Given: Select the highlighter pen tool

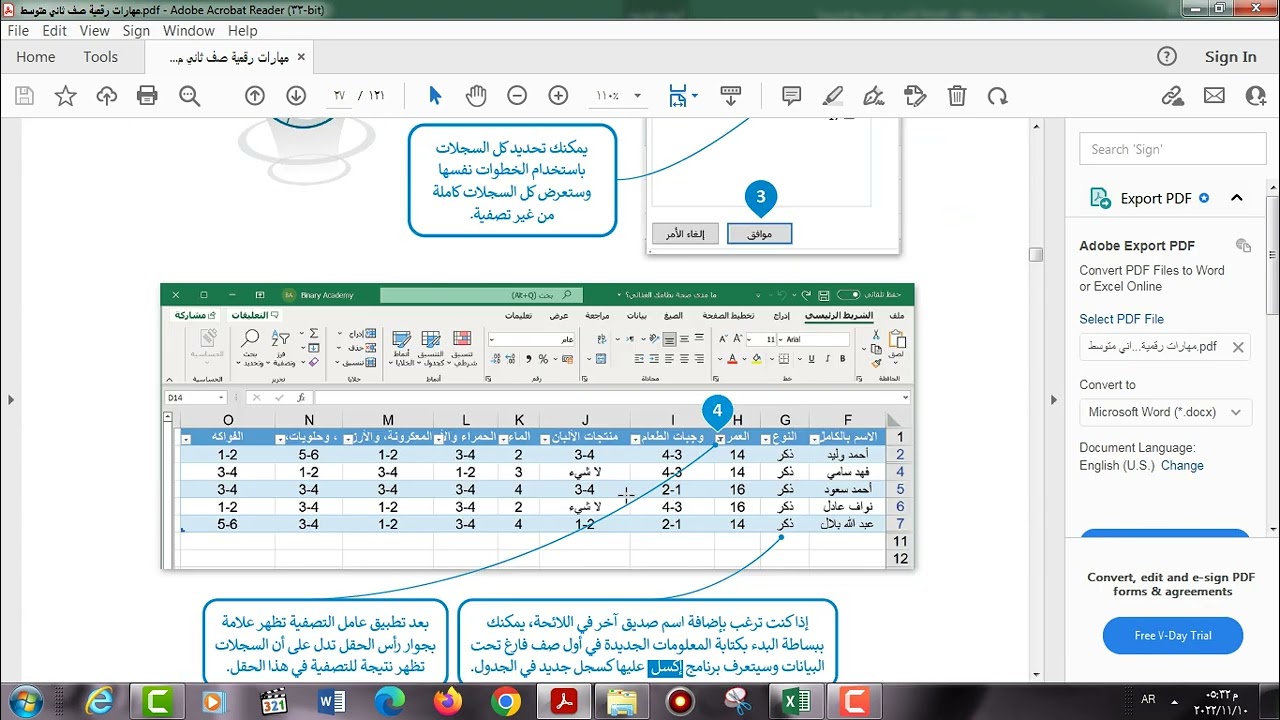Looking at the screenshot, I should click(833, 96).
